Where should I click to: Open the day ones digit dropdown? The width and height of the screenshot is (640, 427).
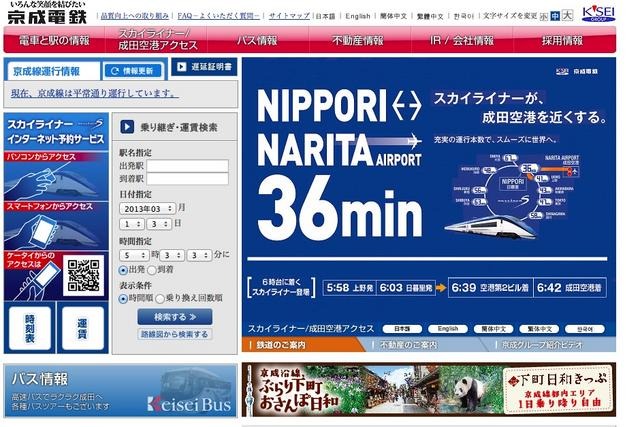(159, 224)
